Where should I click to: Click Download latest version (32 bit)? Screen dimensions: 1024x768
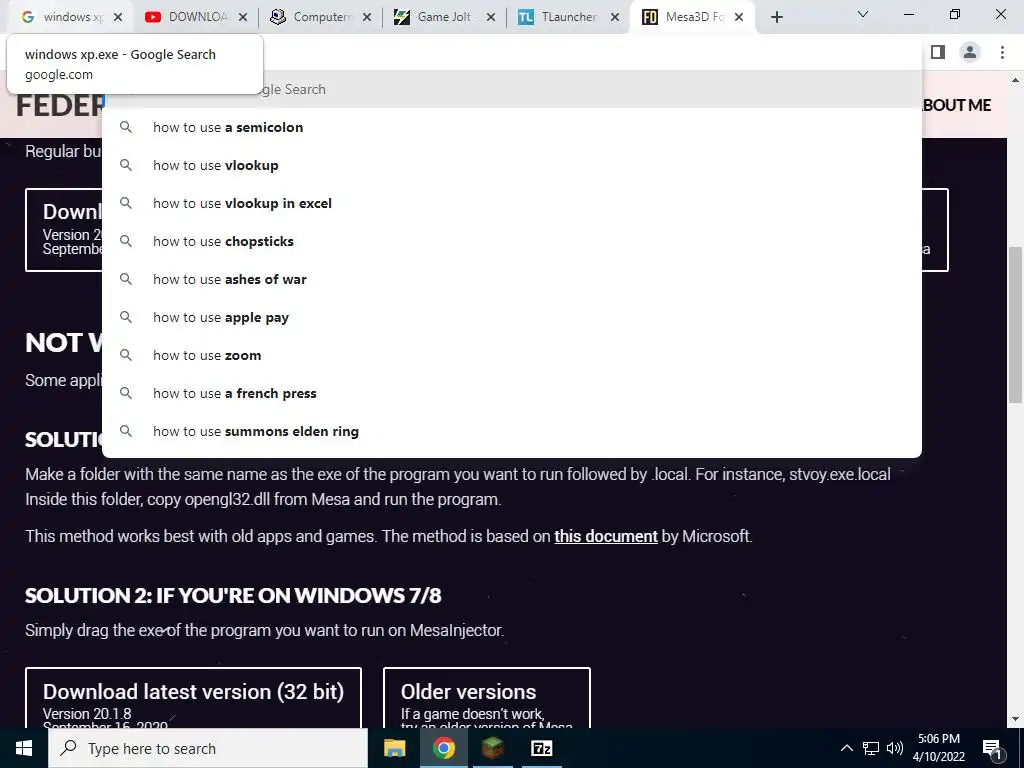click(x=193, y=698)
